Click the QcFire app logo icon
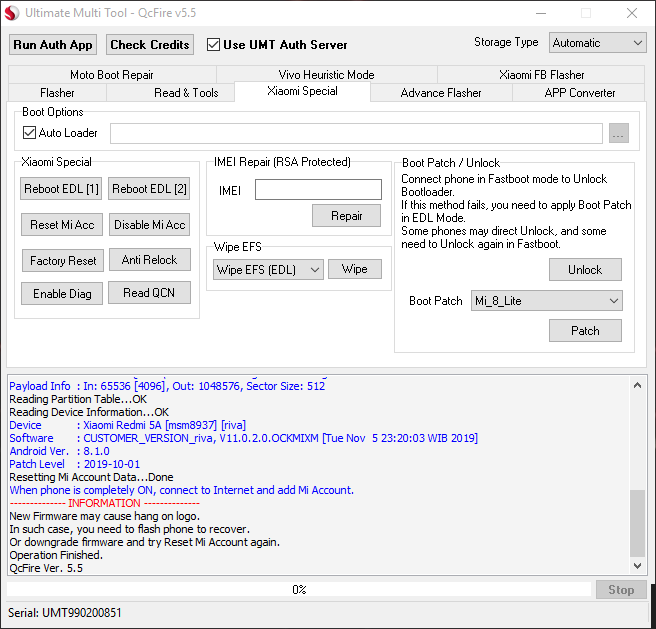656x629 pixels. tap(12, 13)
